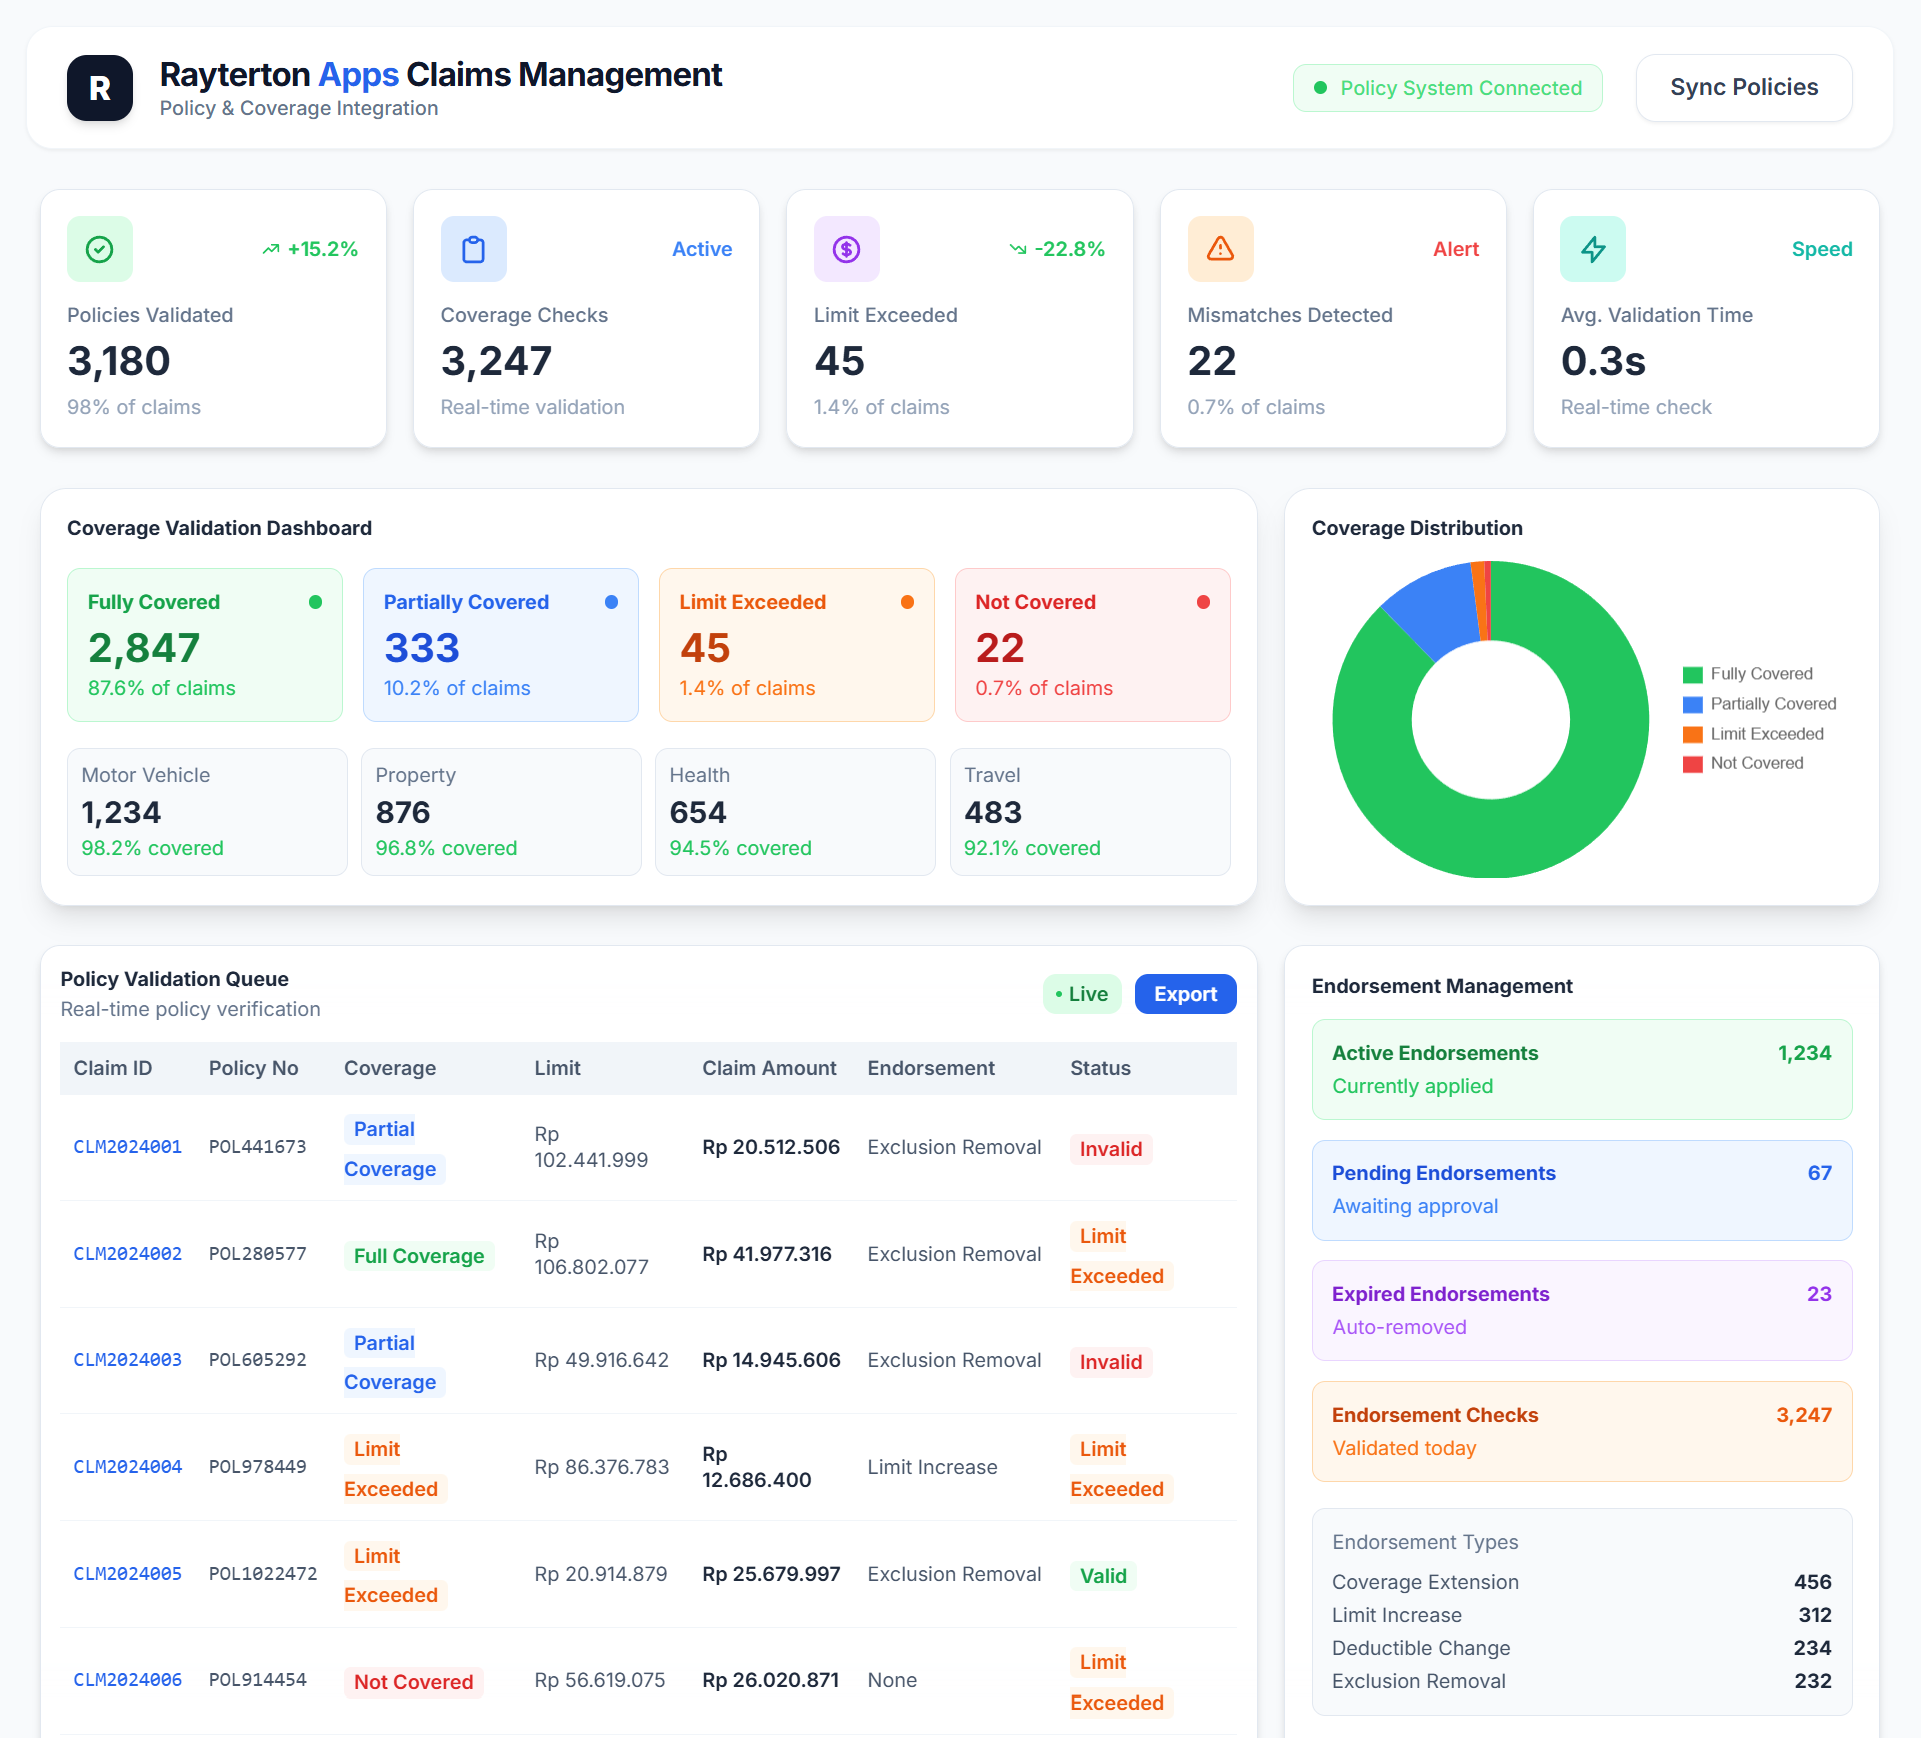Click the -22.8% downward trend indicator

coord(1057,249)
